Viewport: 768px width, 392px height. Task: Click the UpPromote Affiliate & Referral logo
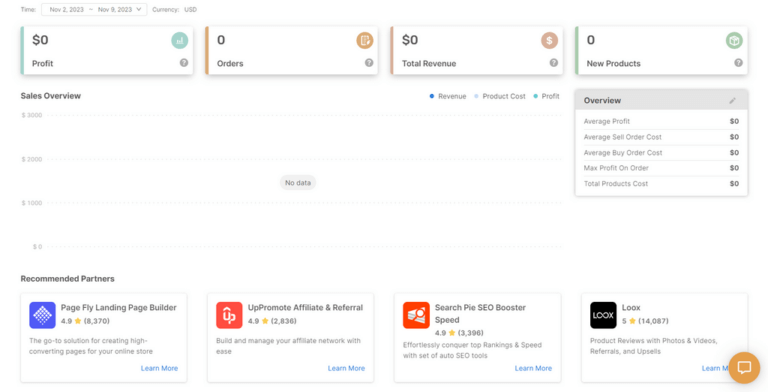coord(229,315)
